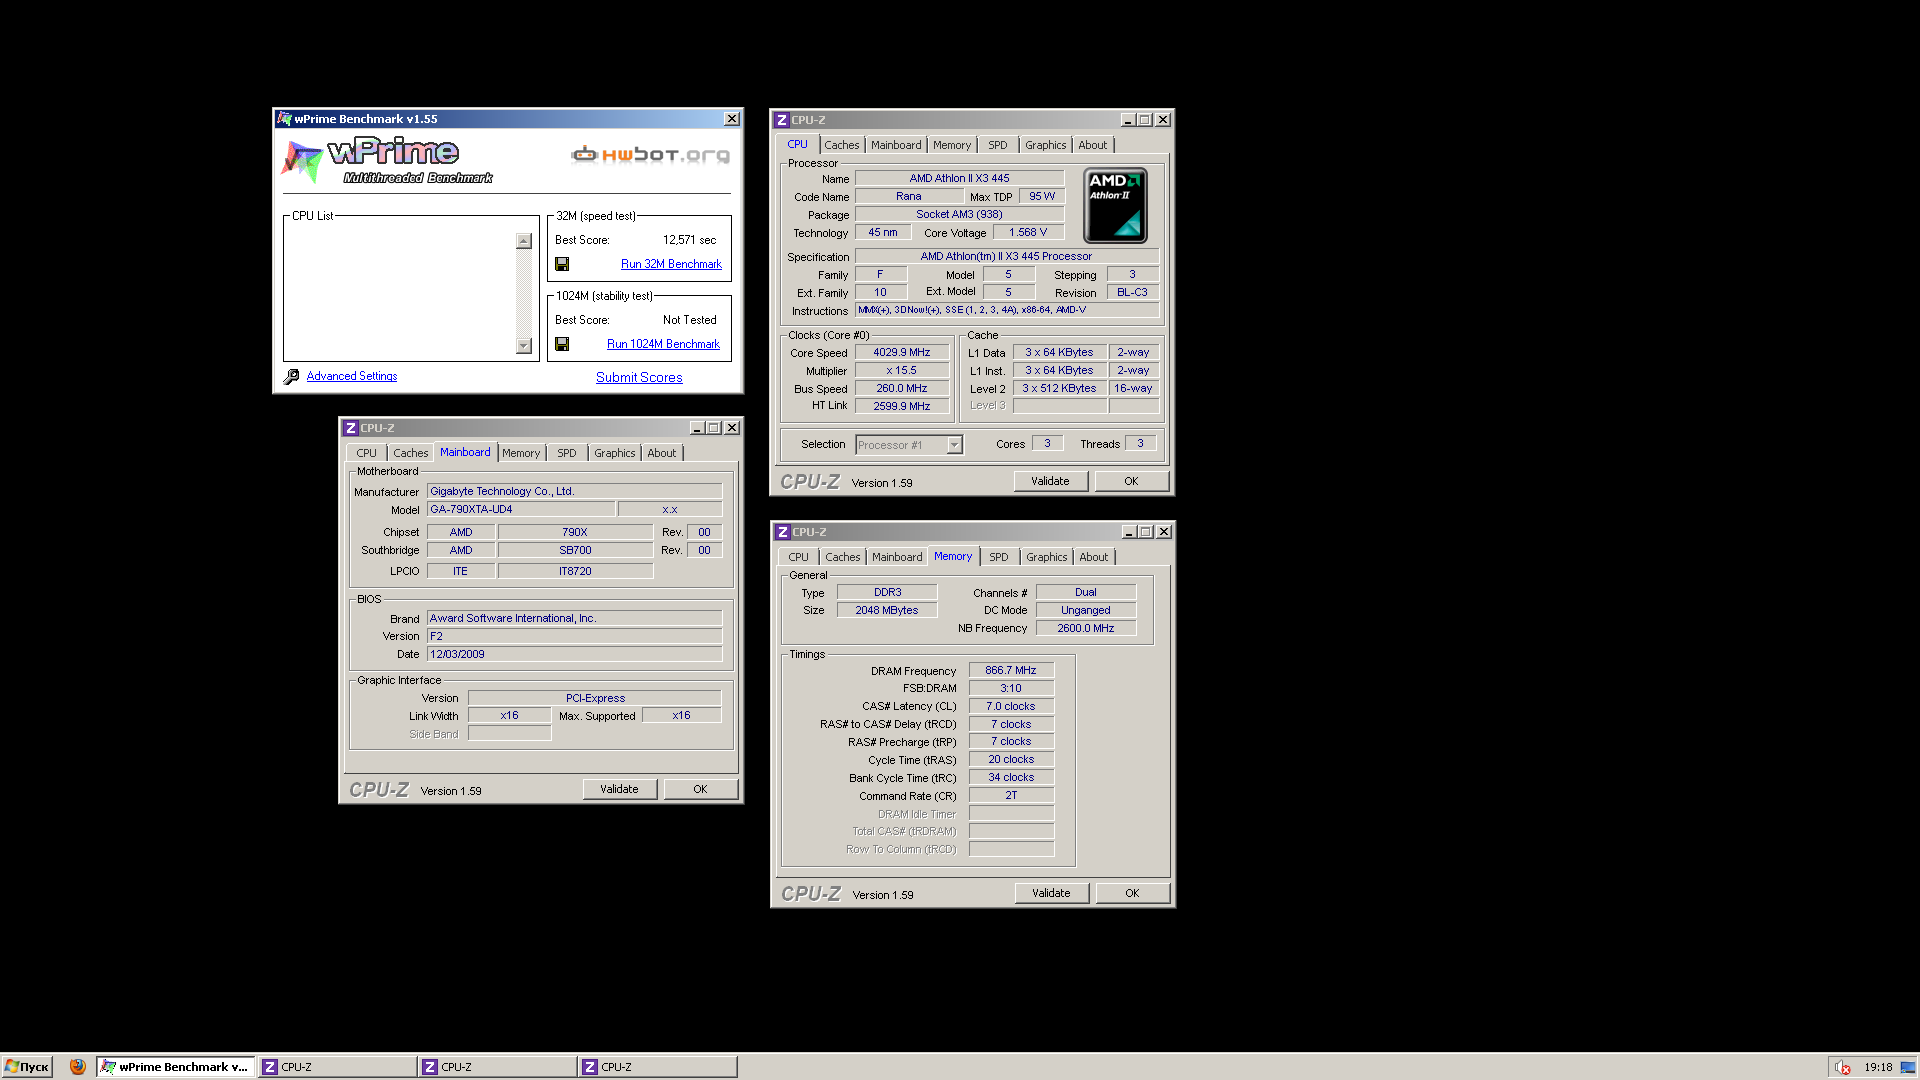Click OK in the Memory window

(1133, 893)
